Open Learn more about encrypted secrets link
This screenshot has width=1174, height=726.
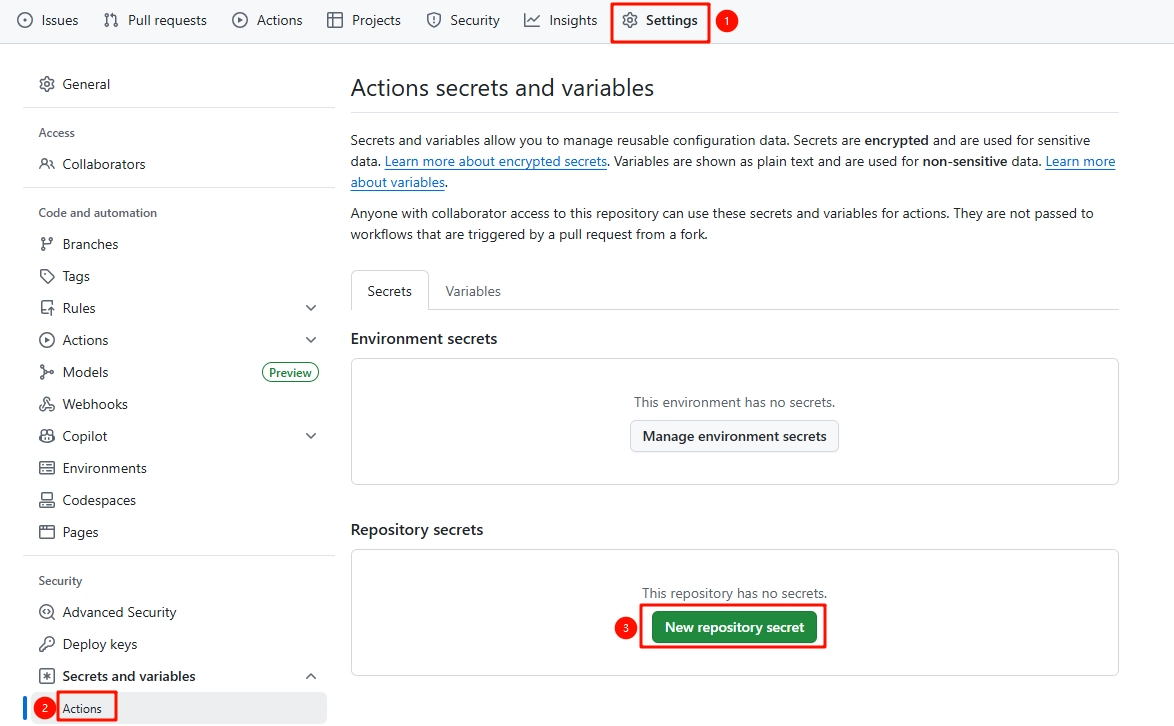coord(496,161)
